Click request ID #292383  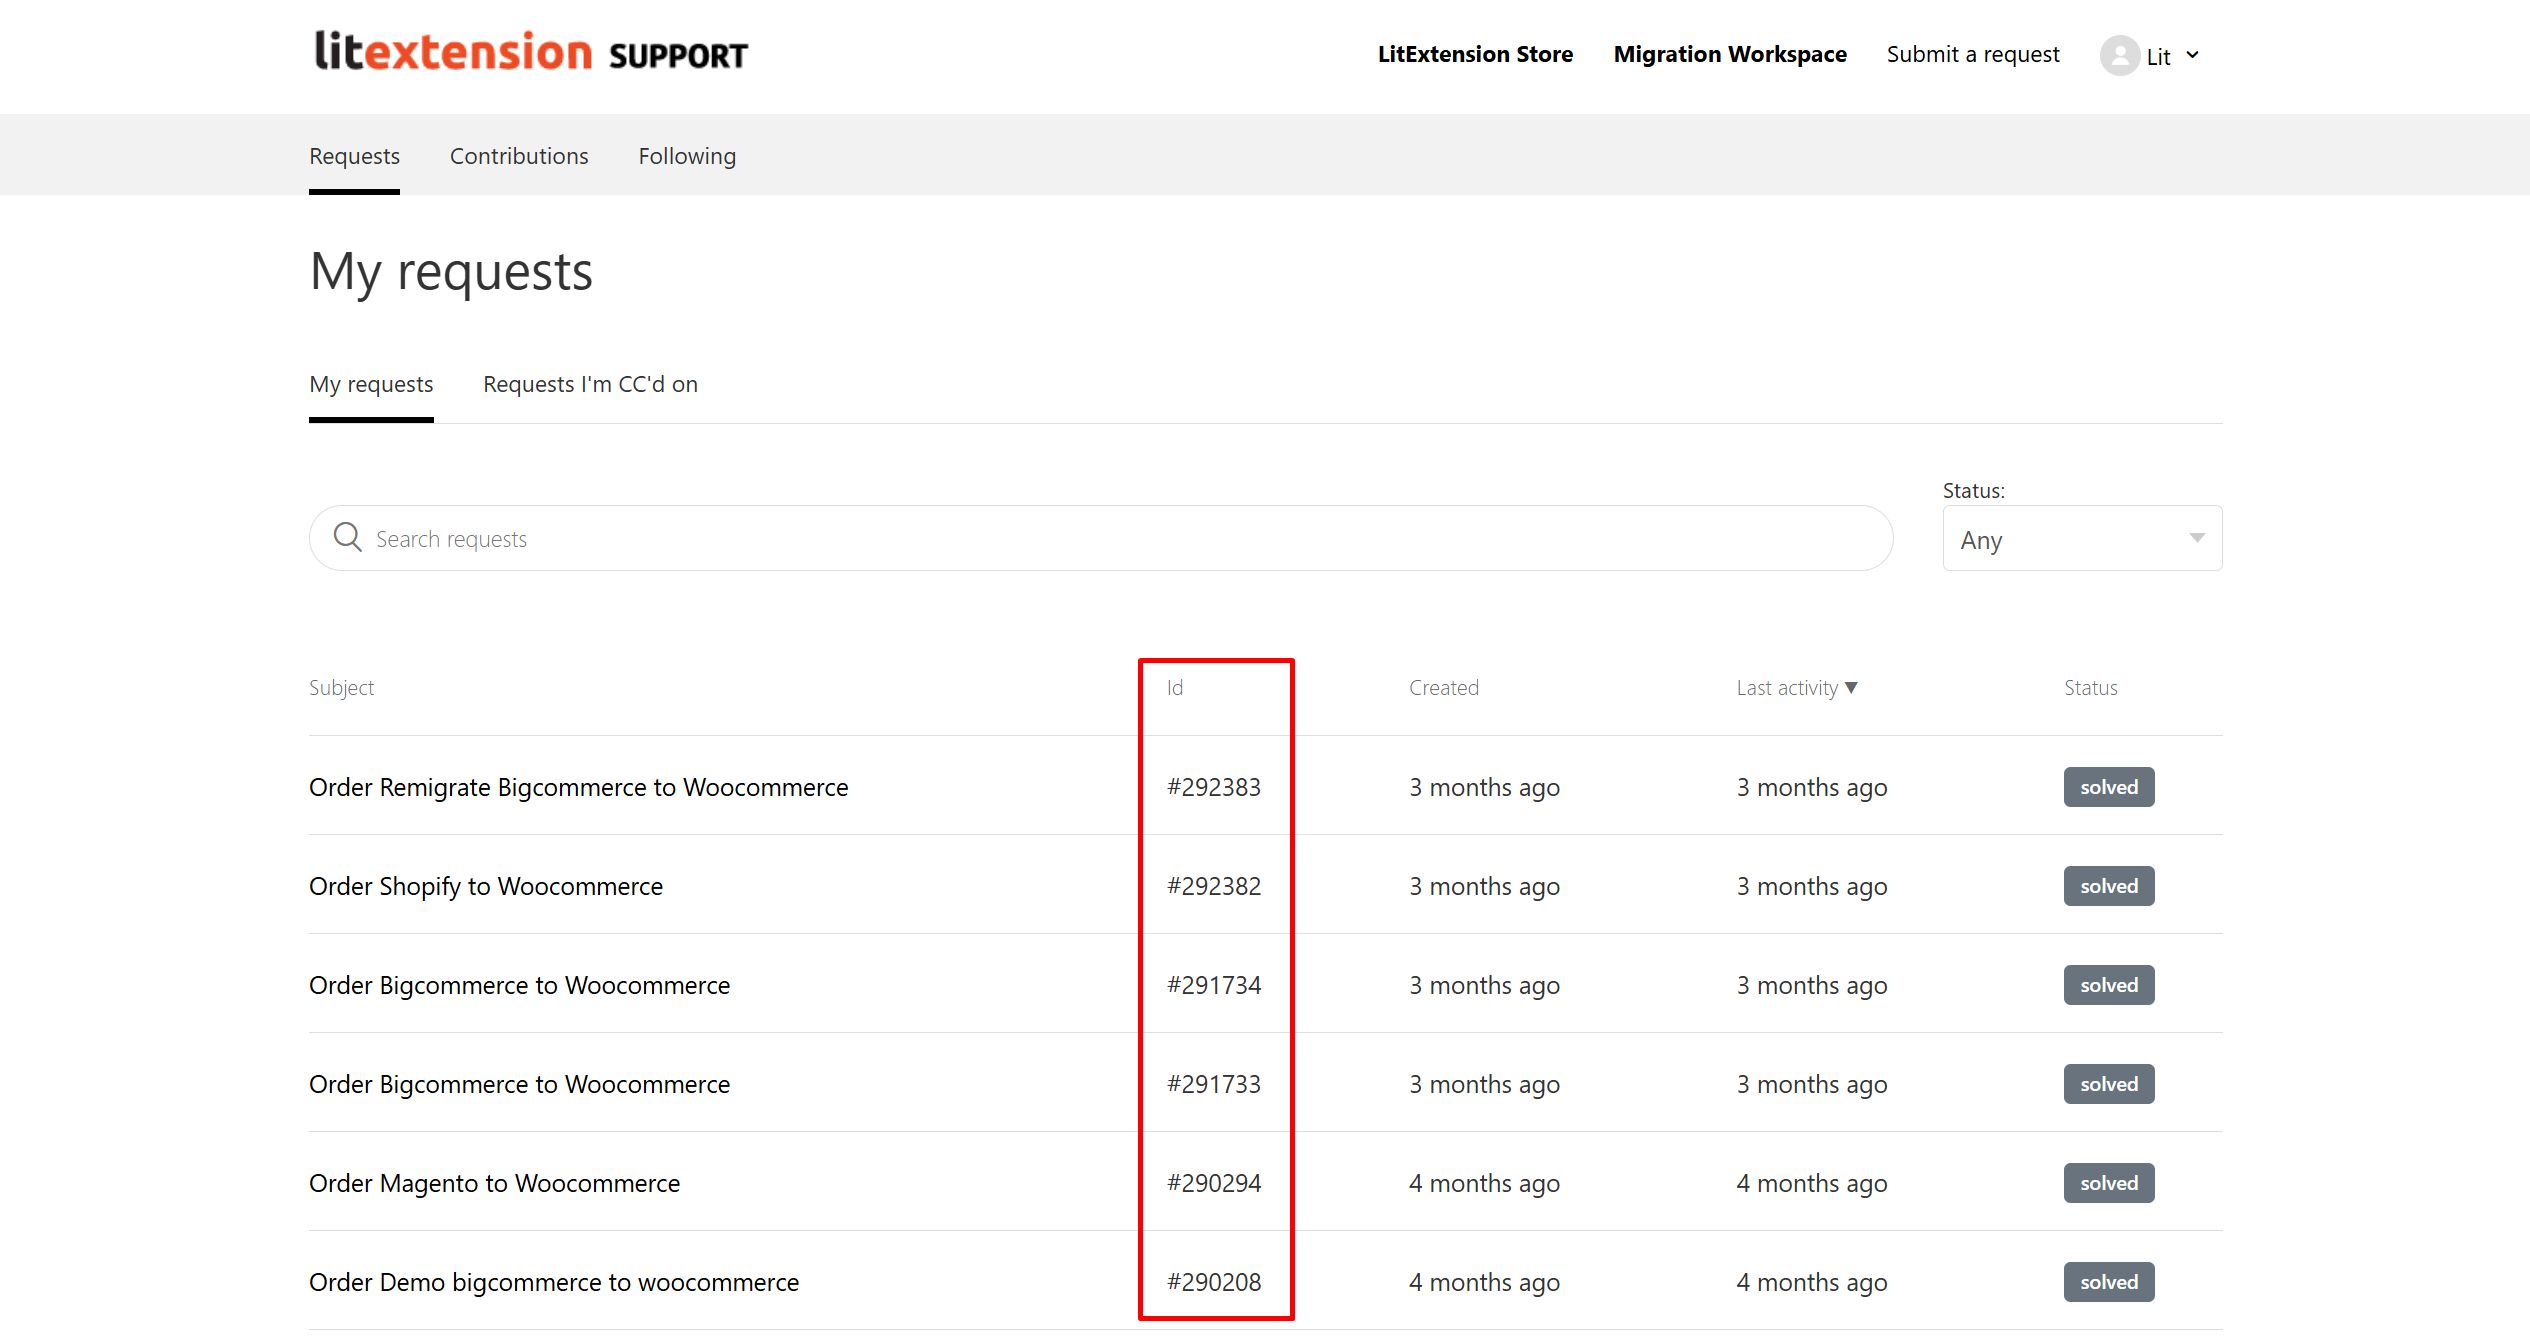click(1214, 787)
